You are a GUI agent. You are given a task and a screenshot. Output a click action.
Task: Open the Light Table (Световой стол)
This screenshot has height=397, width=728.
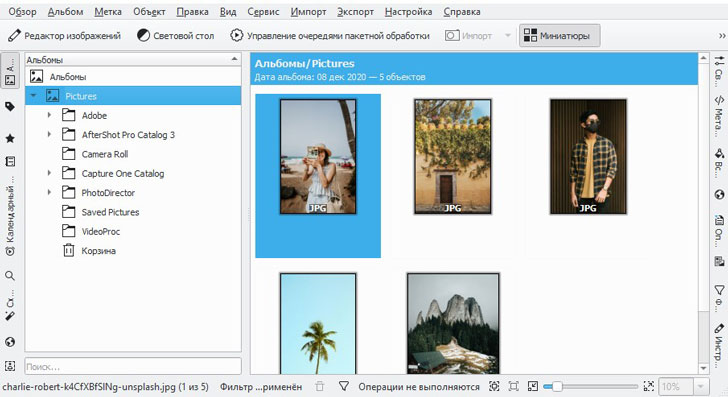tap(176, 36)
